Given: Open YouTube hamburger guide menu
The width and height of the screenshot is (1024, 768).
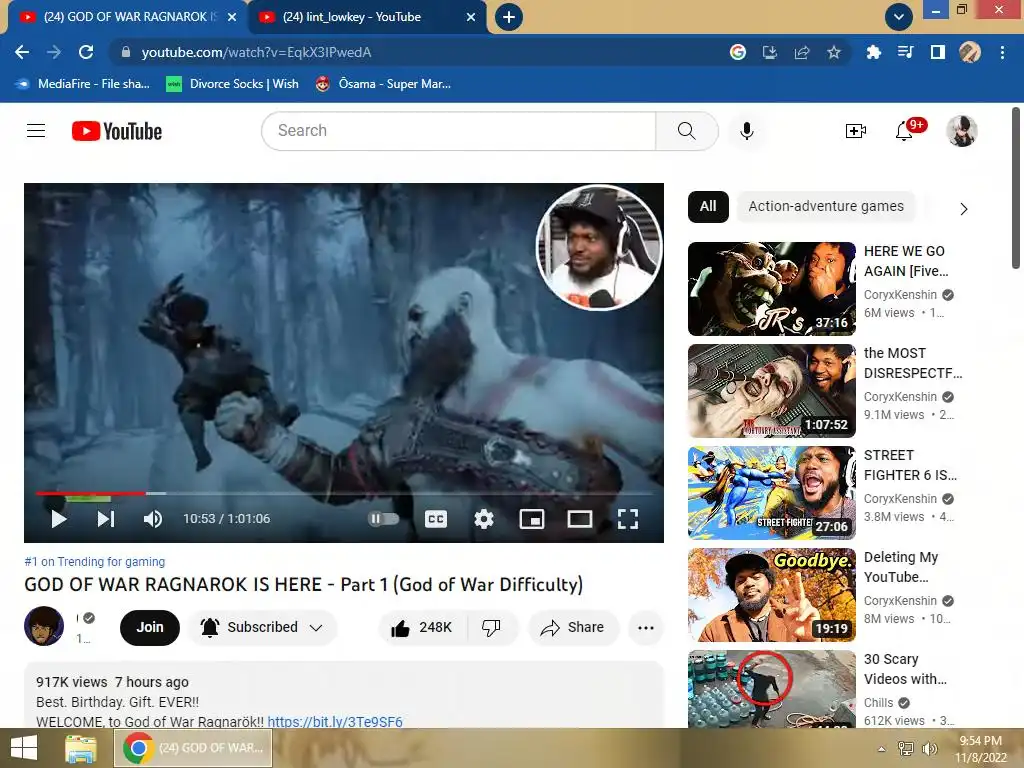Looking at the screenshot, I should click(x=36, y=131).
